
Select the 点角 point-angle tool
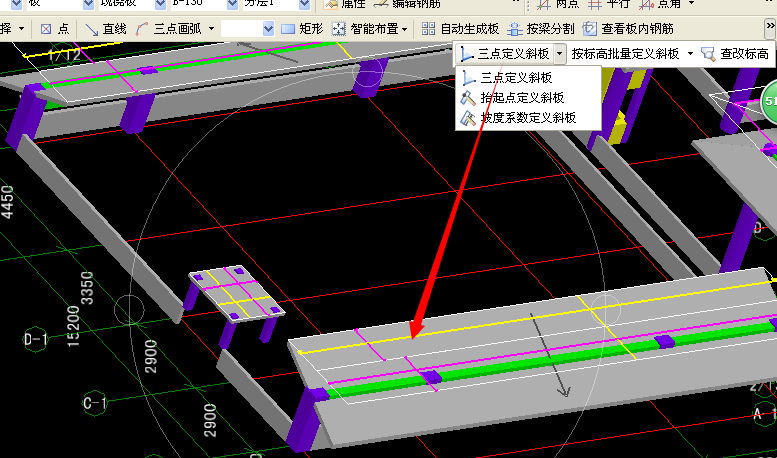pyautogui.click(x=660, y=4)
